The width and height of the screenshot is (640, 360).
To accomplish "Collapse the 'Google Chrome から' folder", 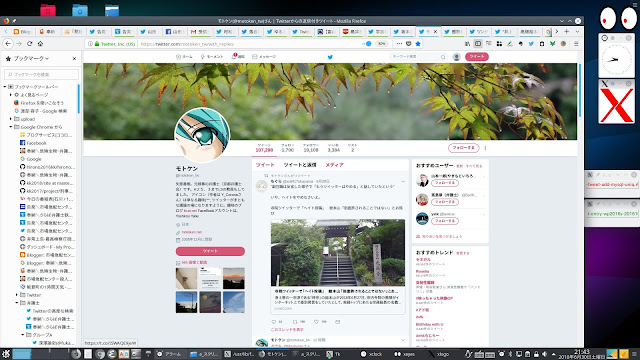I will tap(11, 127).
